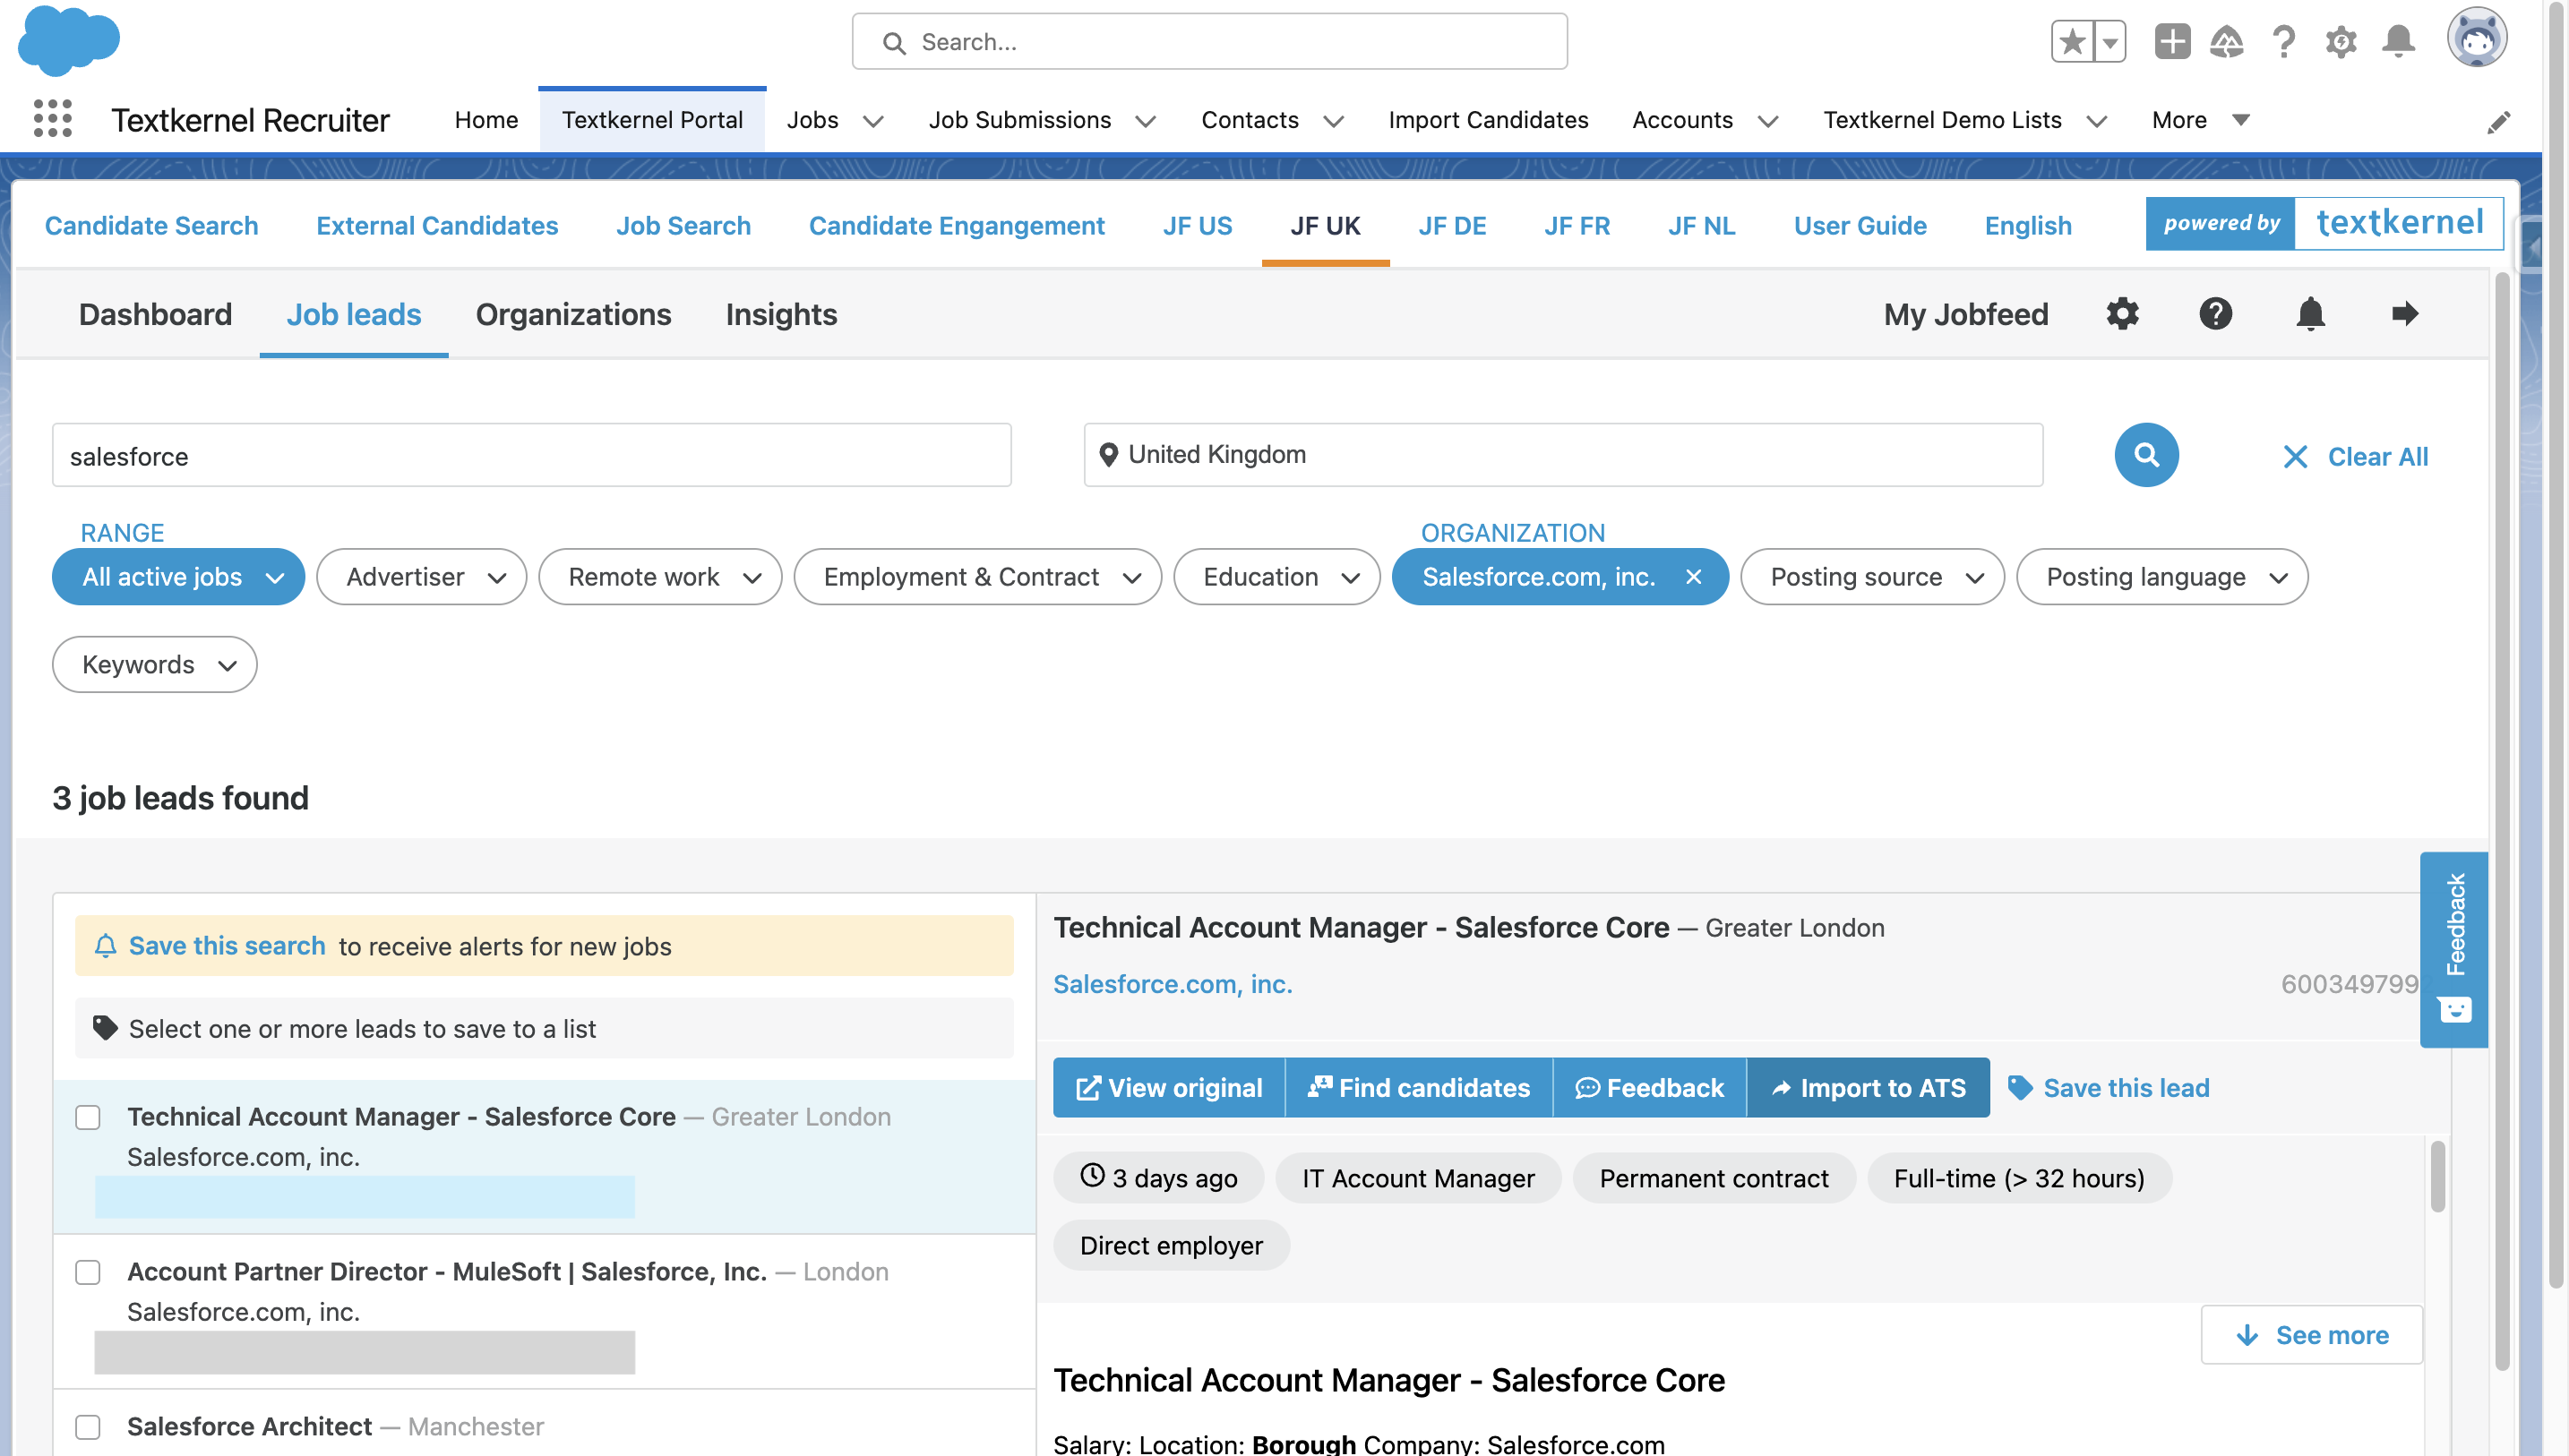Screen dimensions: 2569x1456
Task: Open Salesforce setup gear menu
Action: click(2340, 42)
